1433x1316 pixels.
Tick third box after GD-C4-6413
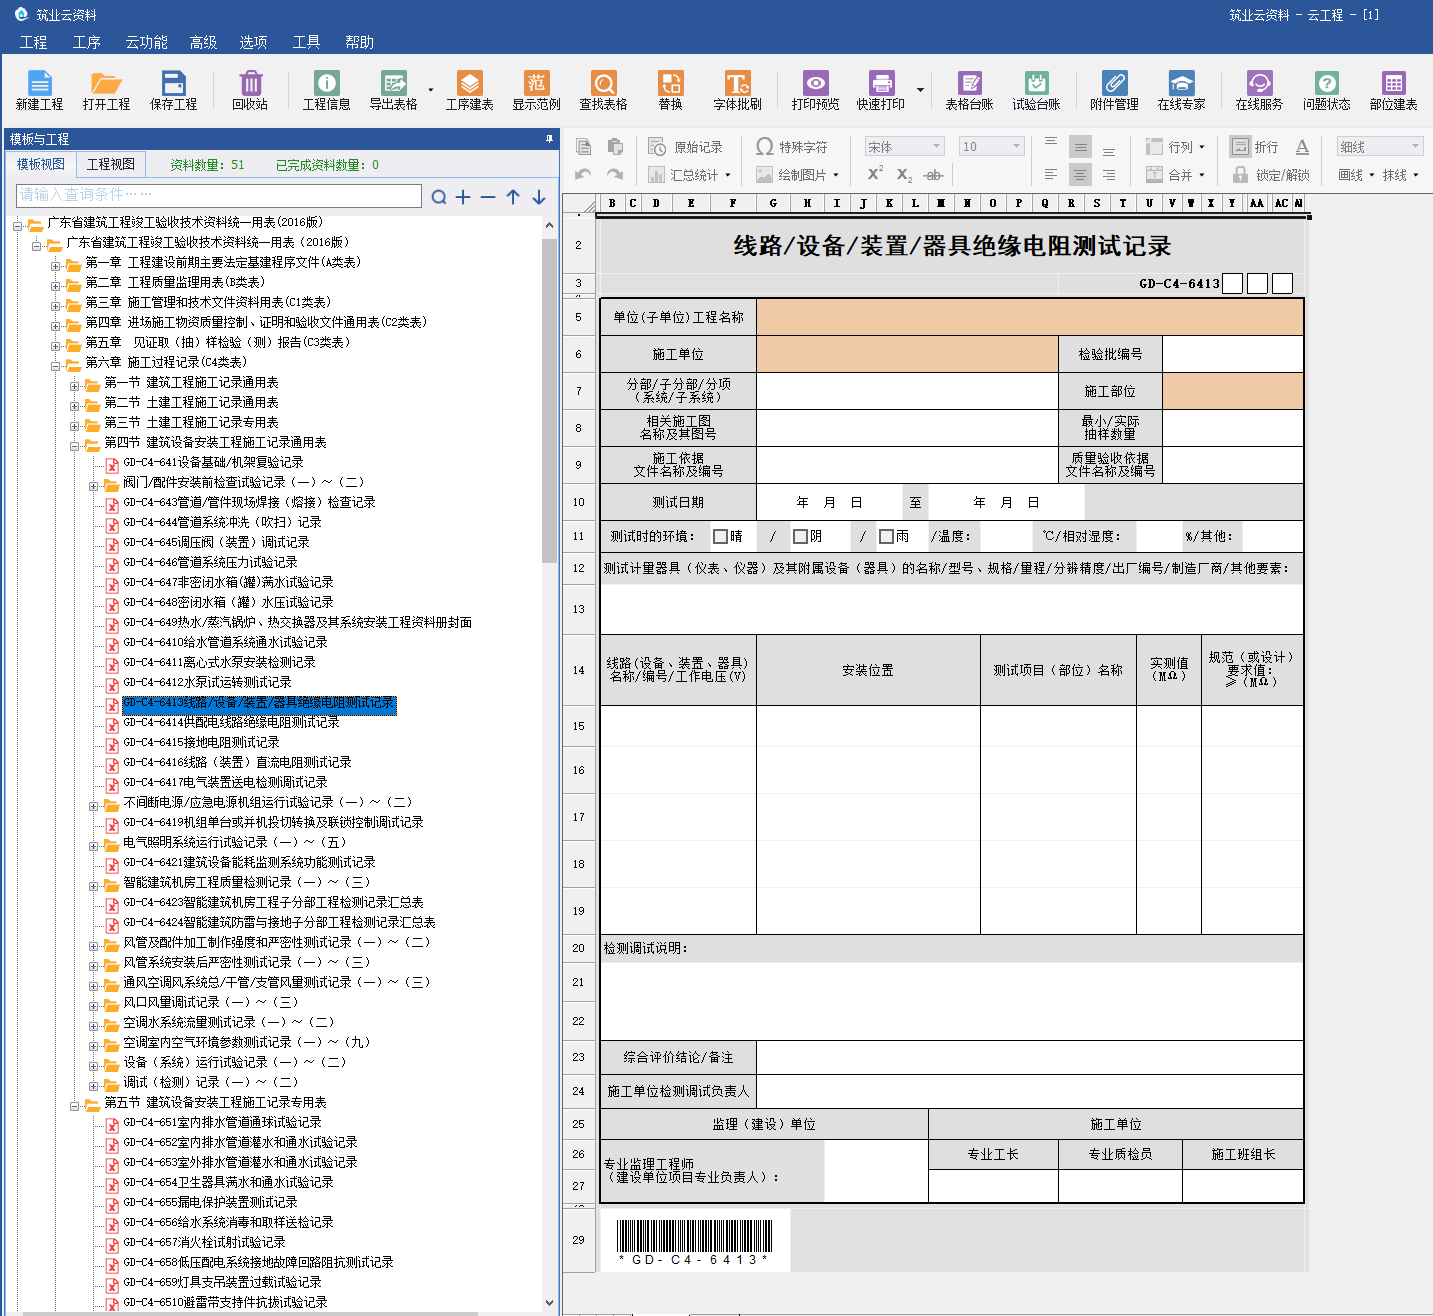pyautogui.click(x=1283, y=284)
